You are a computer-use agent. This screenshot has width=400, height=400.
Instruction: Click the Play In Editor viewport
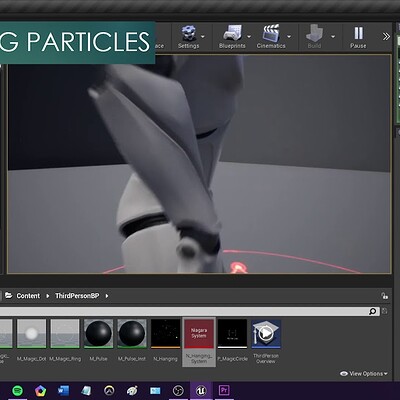click(x=199, y=164)
